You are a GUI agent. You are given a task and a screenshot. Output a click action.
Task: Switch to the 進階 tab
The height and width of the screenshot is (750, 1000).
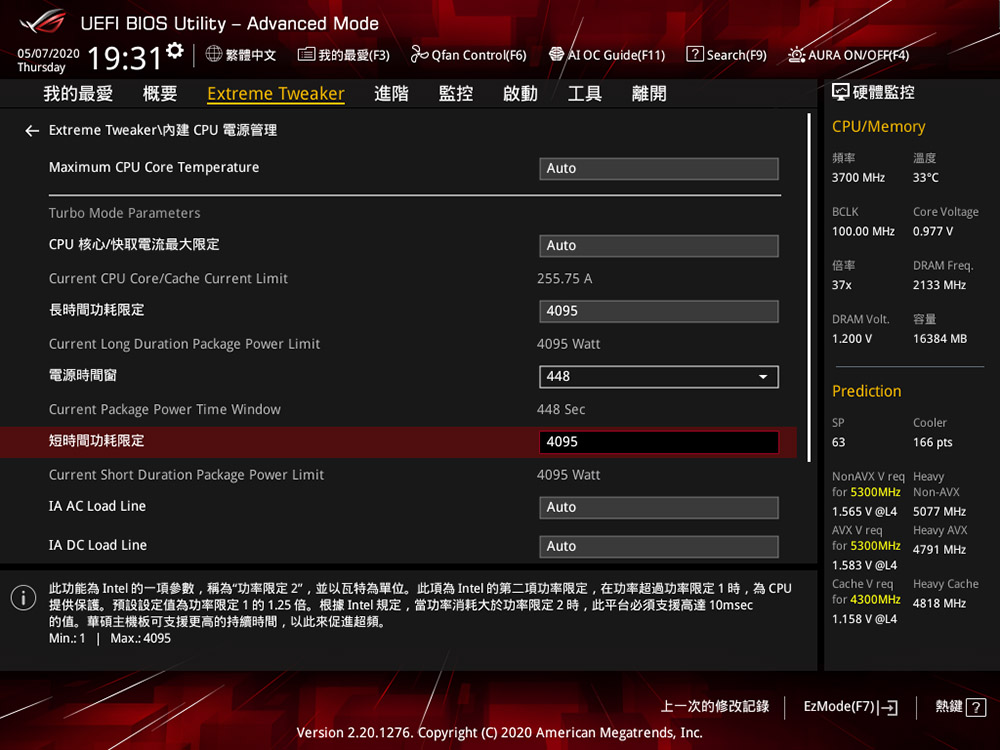pos(391,94)
